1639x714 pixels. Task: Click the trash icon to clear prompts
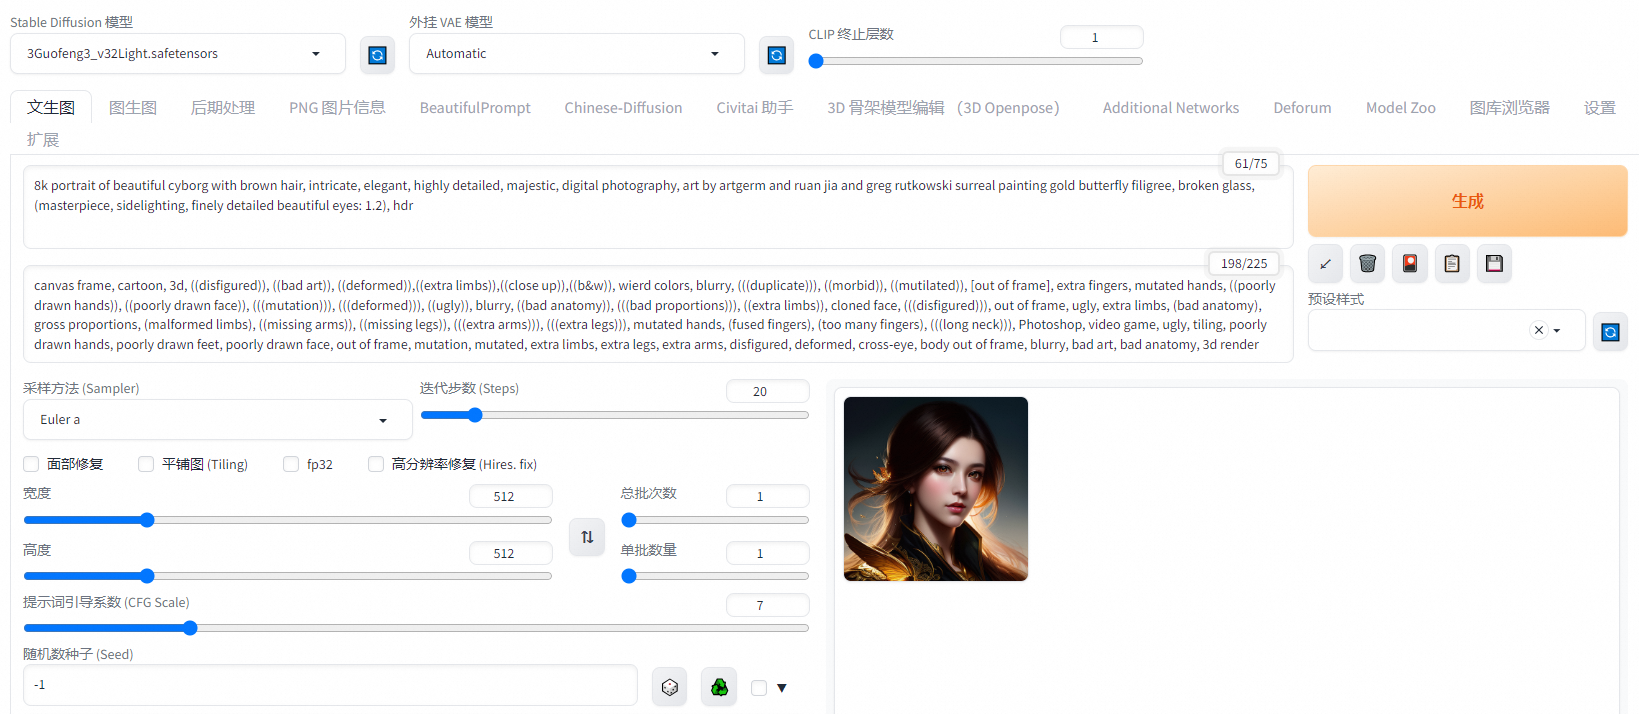point(1367,263)
